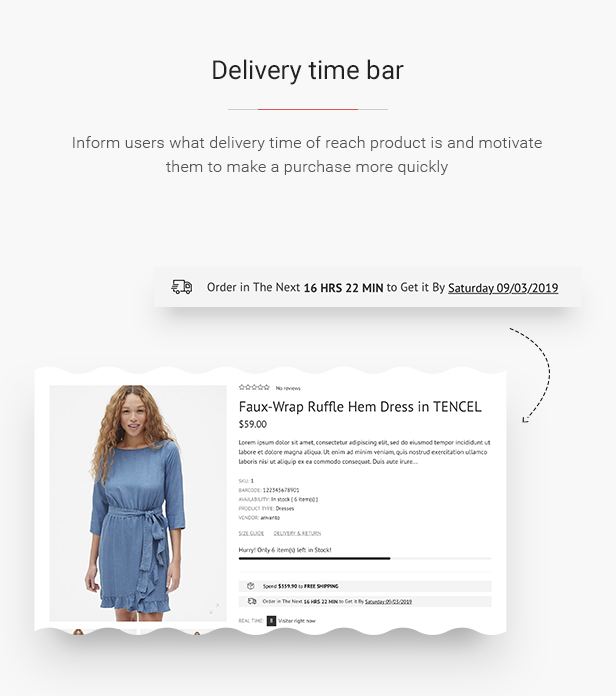Click the small truck icon in product panel

(x=252, y=601)
